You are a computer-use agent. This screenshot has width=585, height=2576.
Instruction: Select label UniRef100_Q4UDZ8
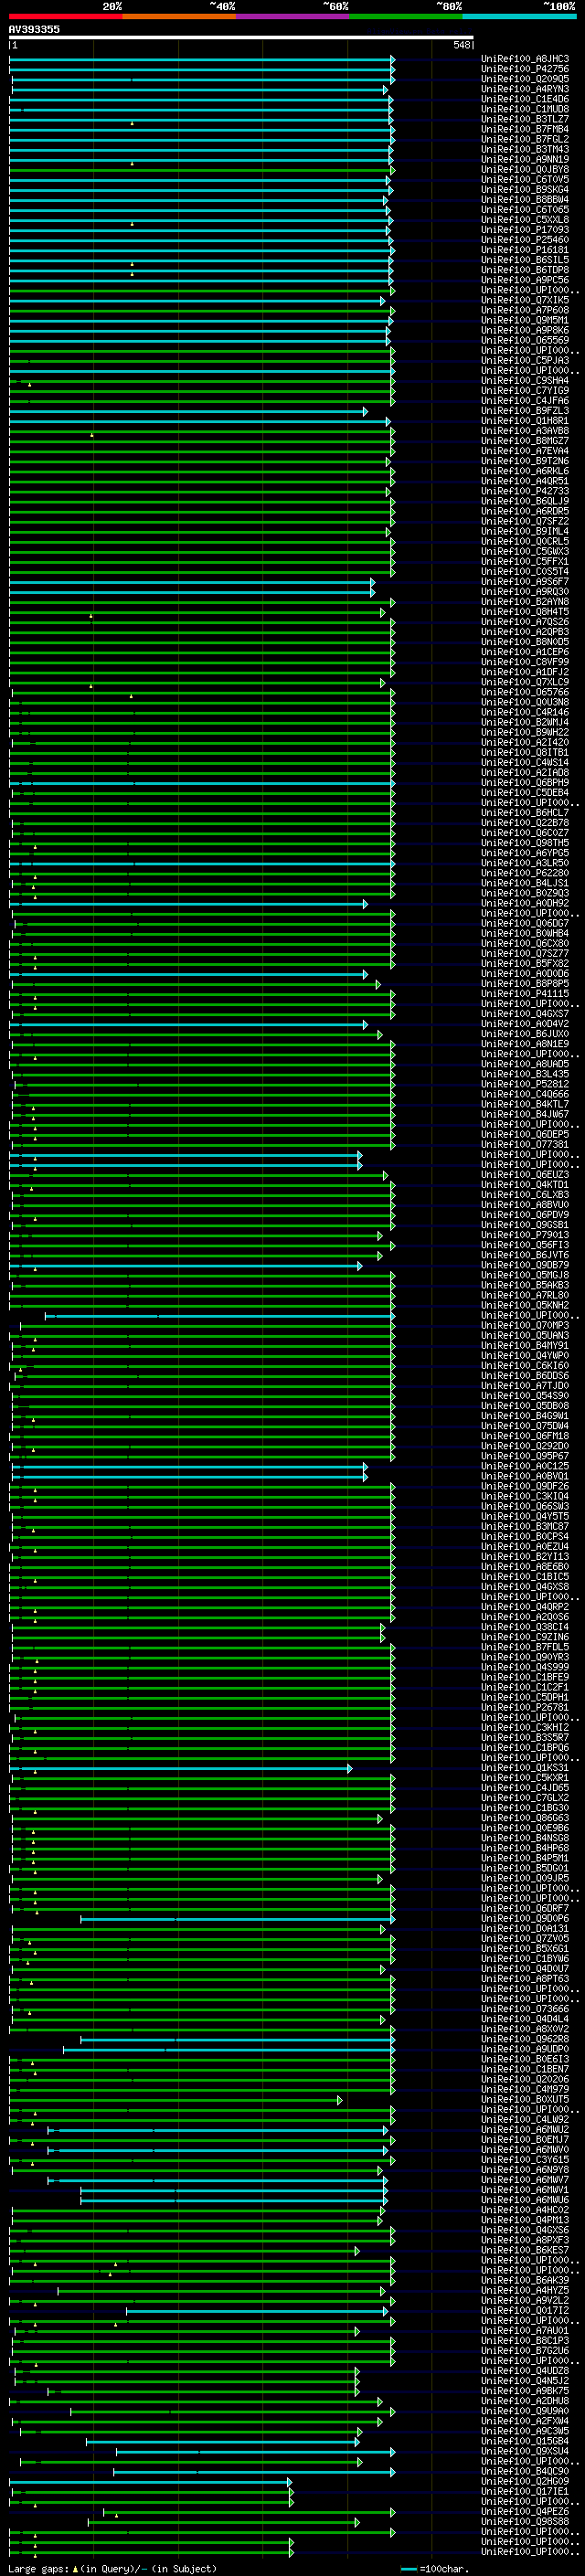(525, 2370)
